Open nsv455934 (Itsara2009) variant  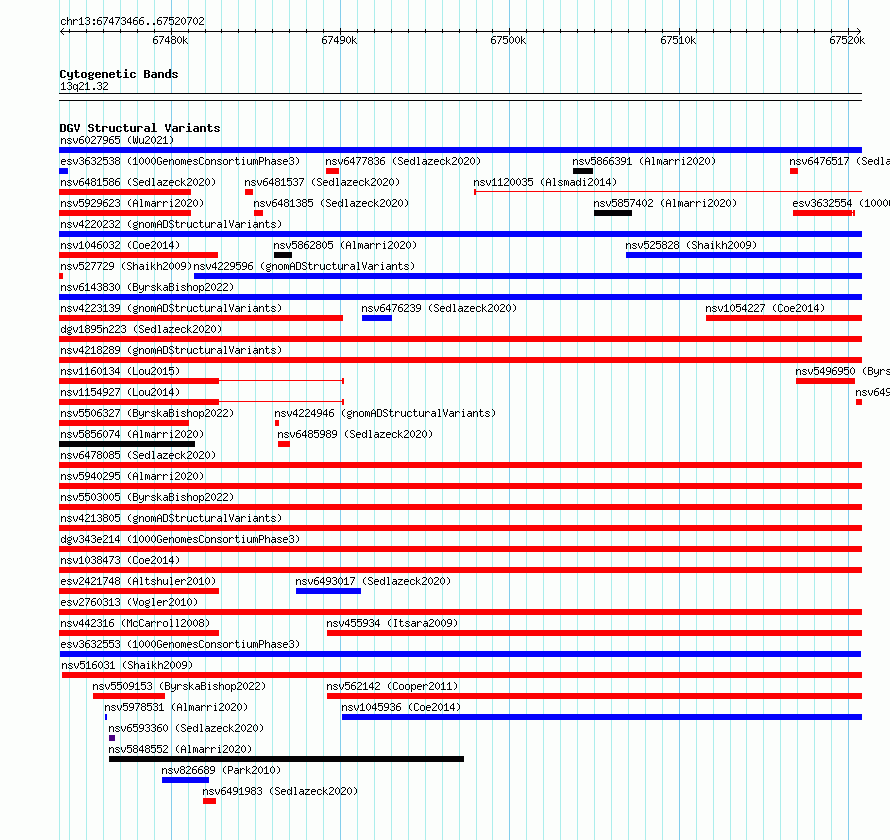tap(392, 623)
